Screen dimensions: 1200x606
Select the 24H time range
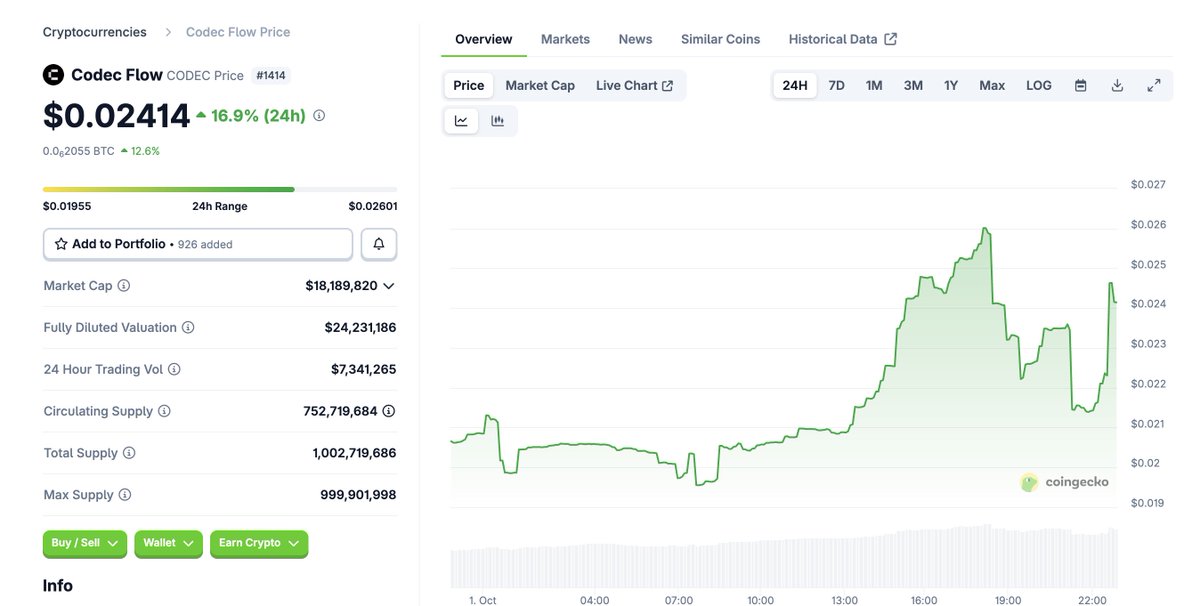(795, 86)
